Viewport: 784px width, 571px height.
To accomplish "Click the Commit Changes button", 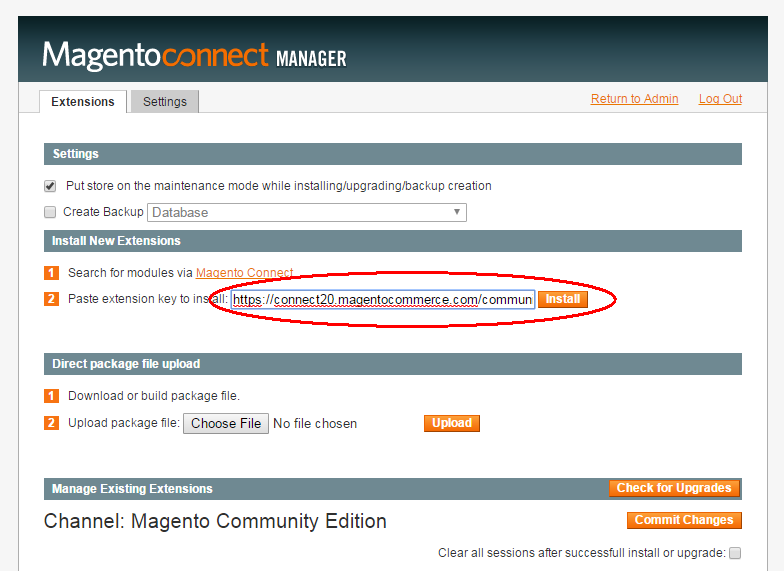I will tap(684, 520).
